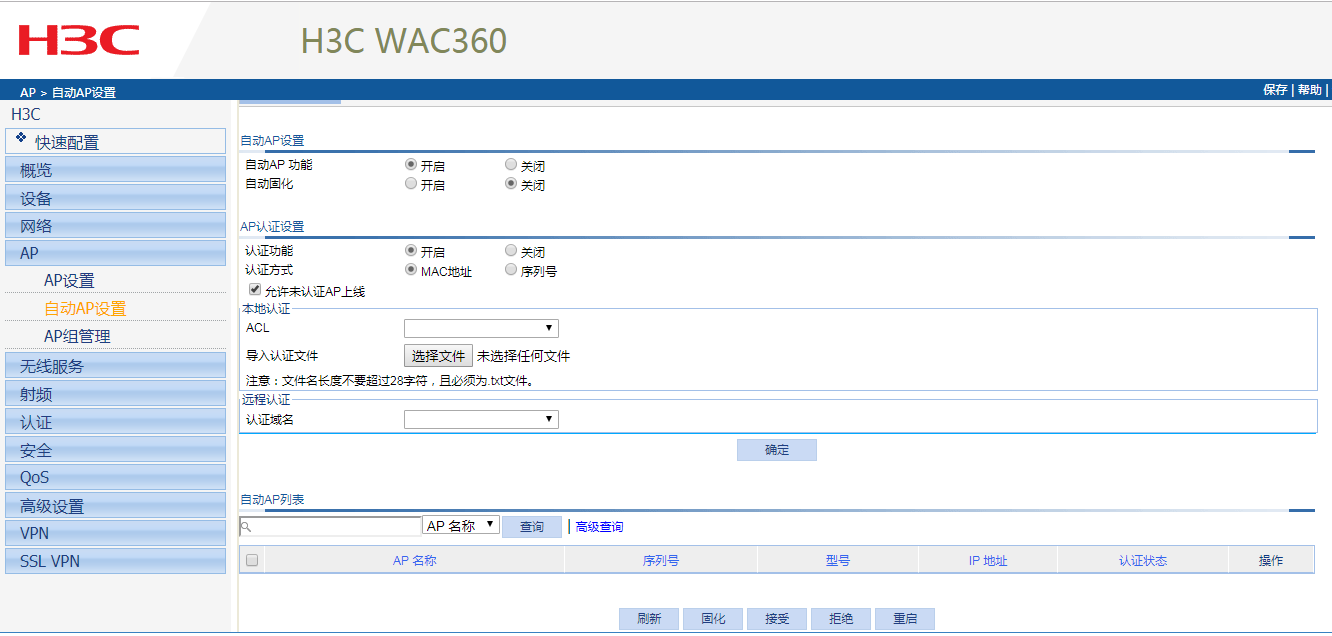Click the 查询 button
Screen dimensions: 1332x636
pyautogui.click(x=532, y=526)
